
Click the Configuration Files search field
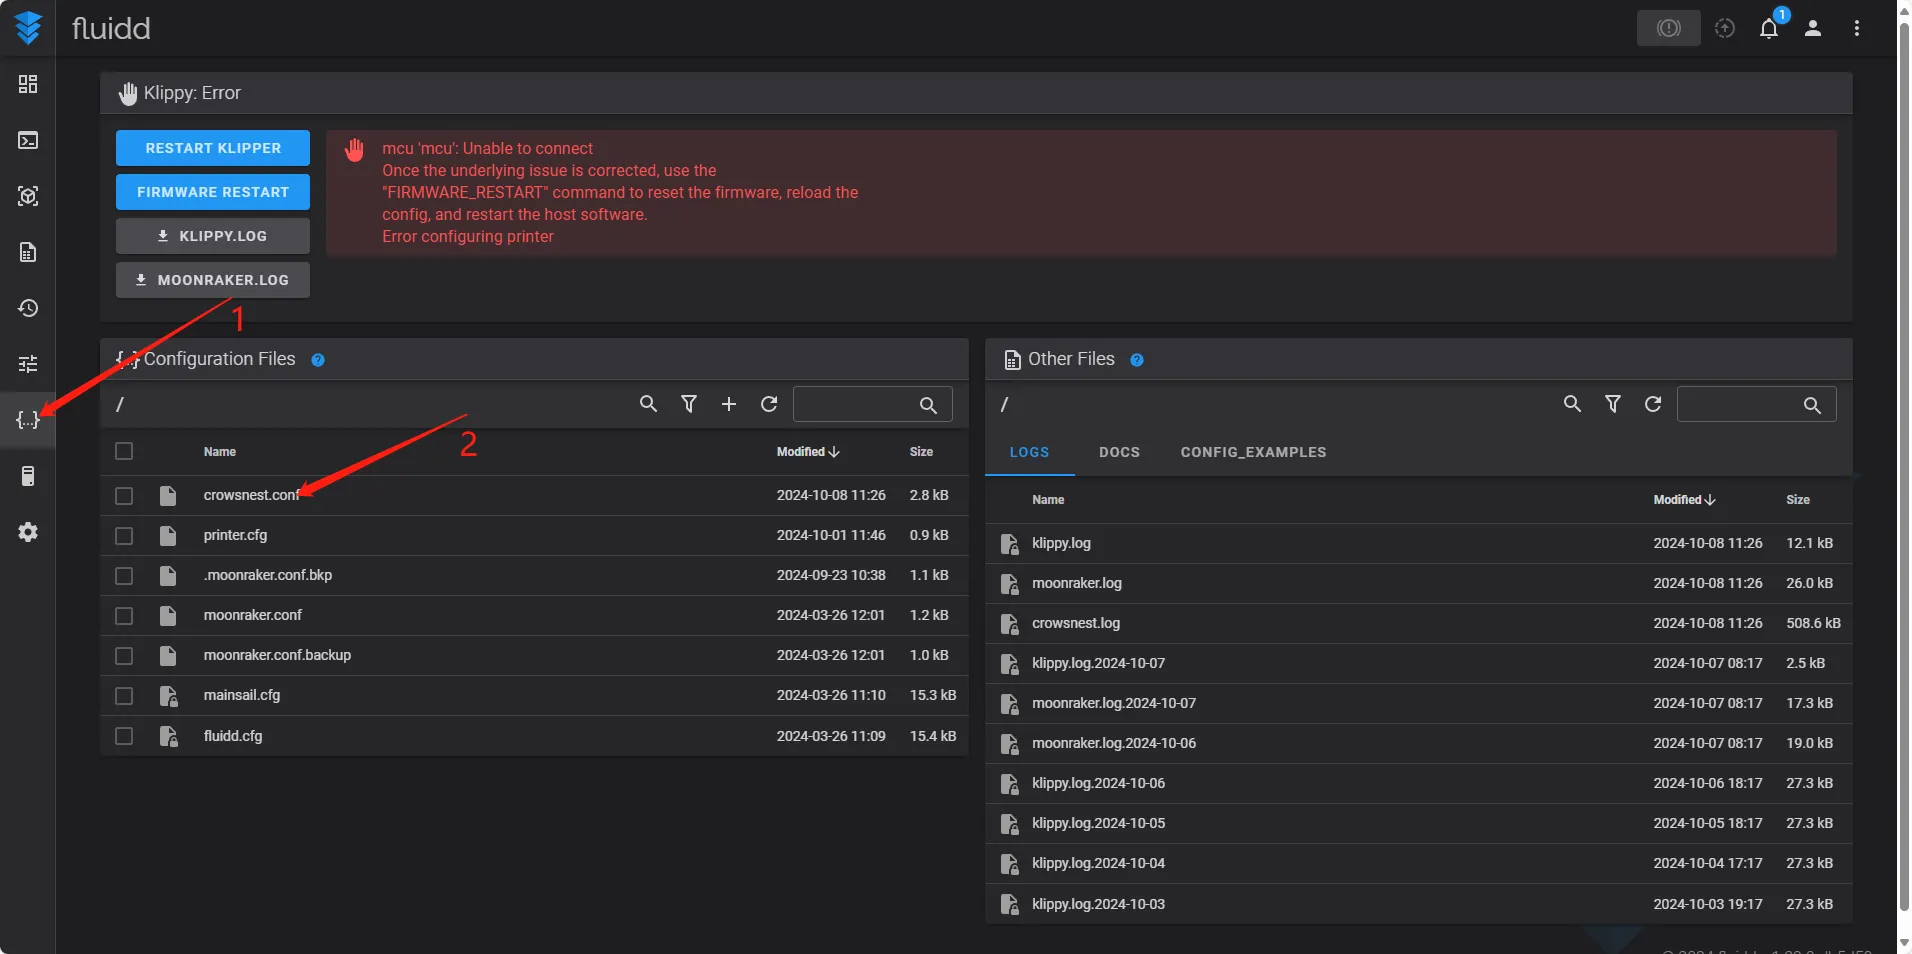(x=855, y=404)
